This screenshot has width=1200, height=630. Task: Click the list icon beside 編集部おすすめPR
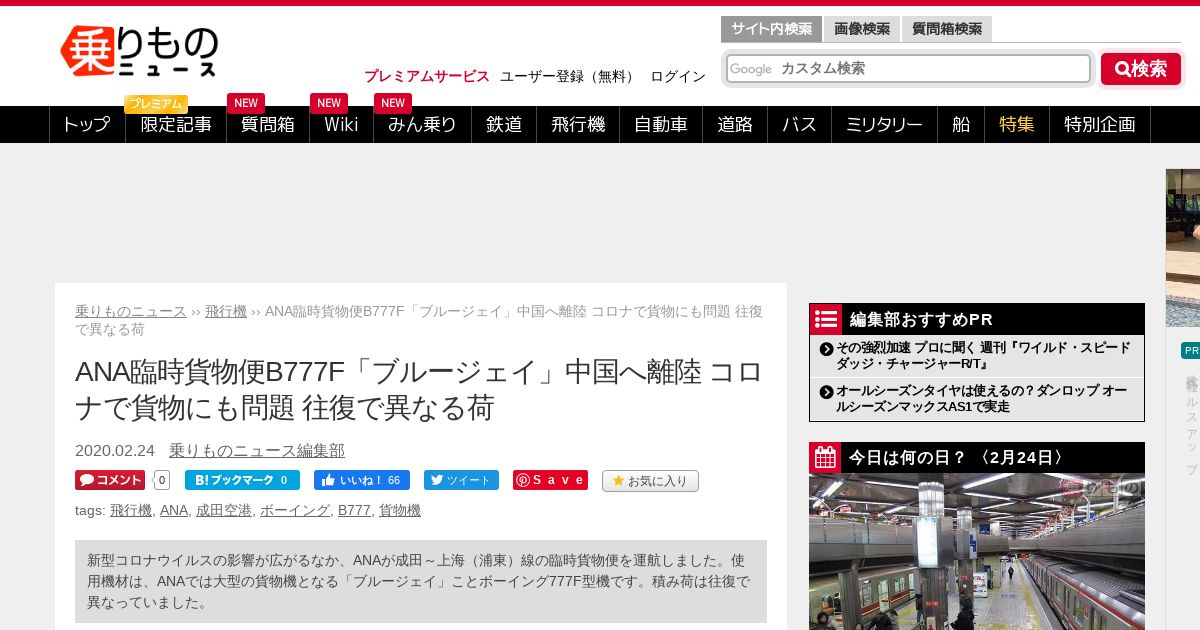826,319
